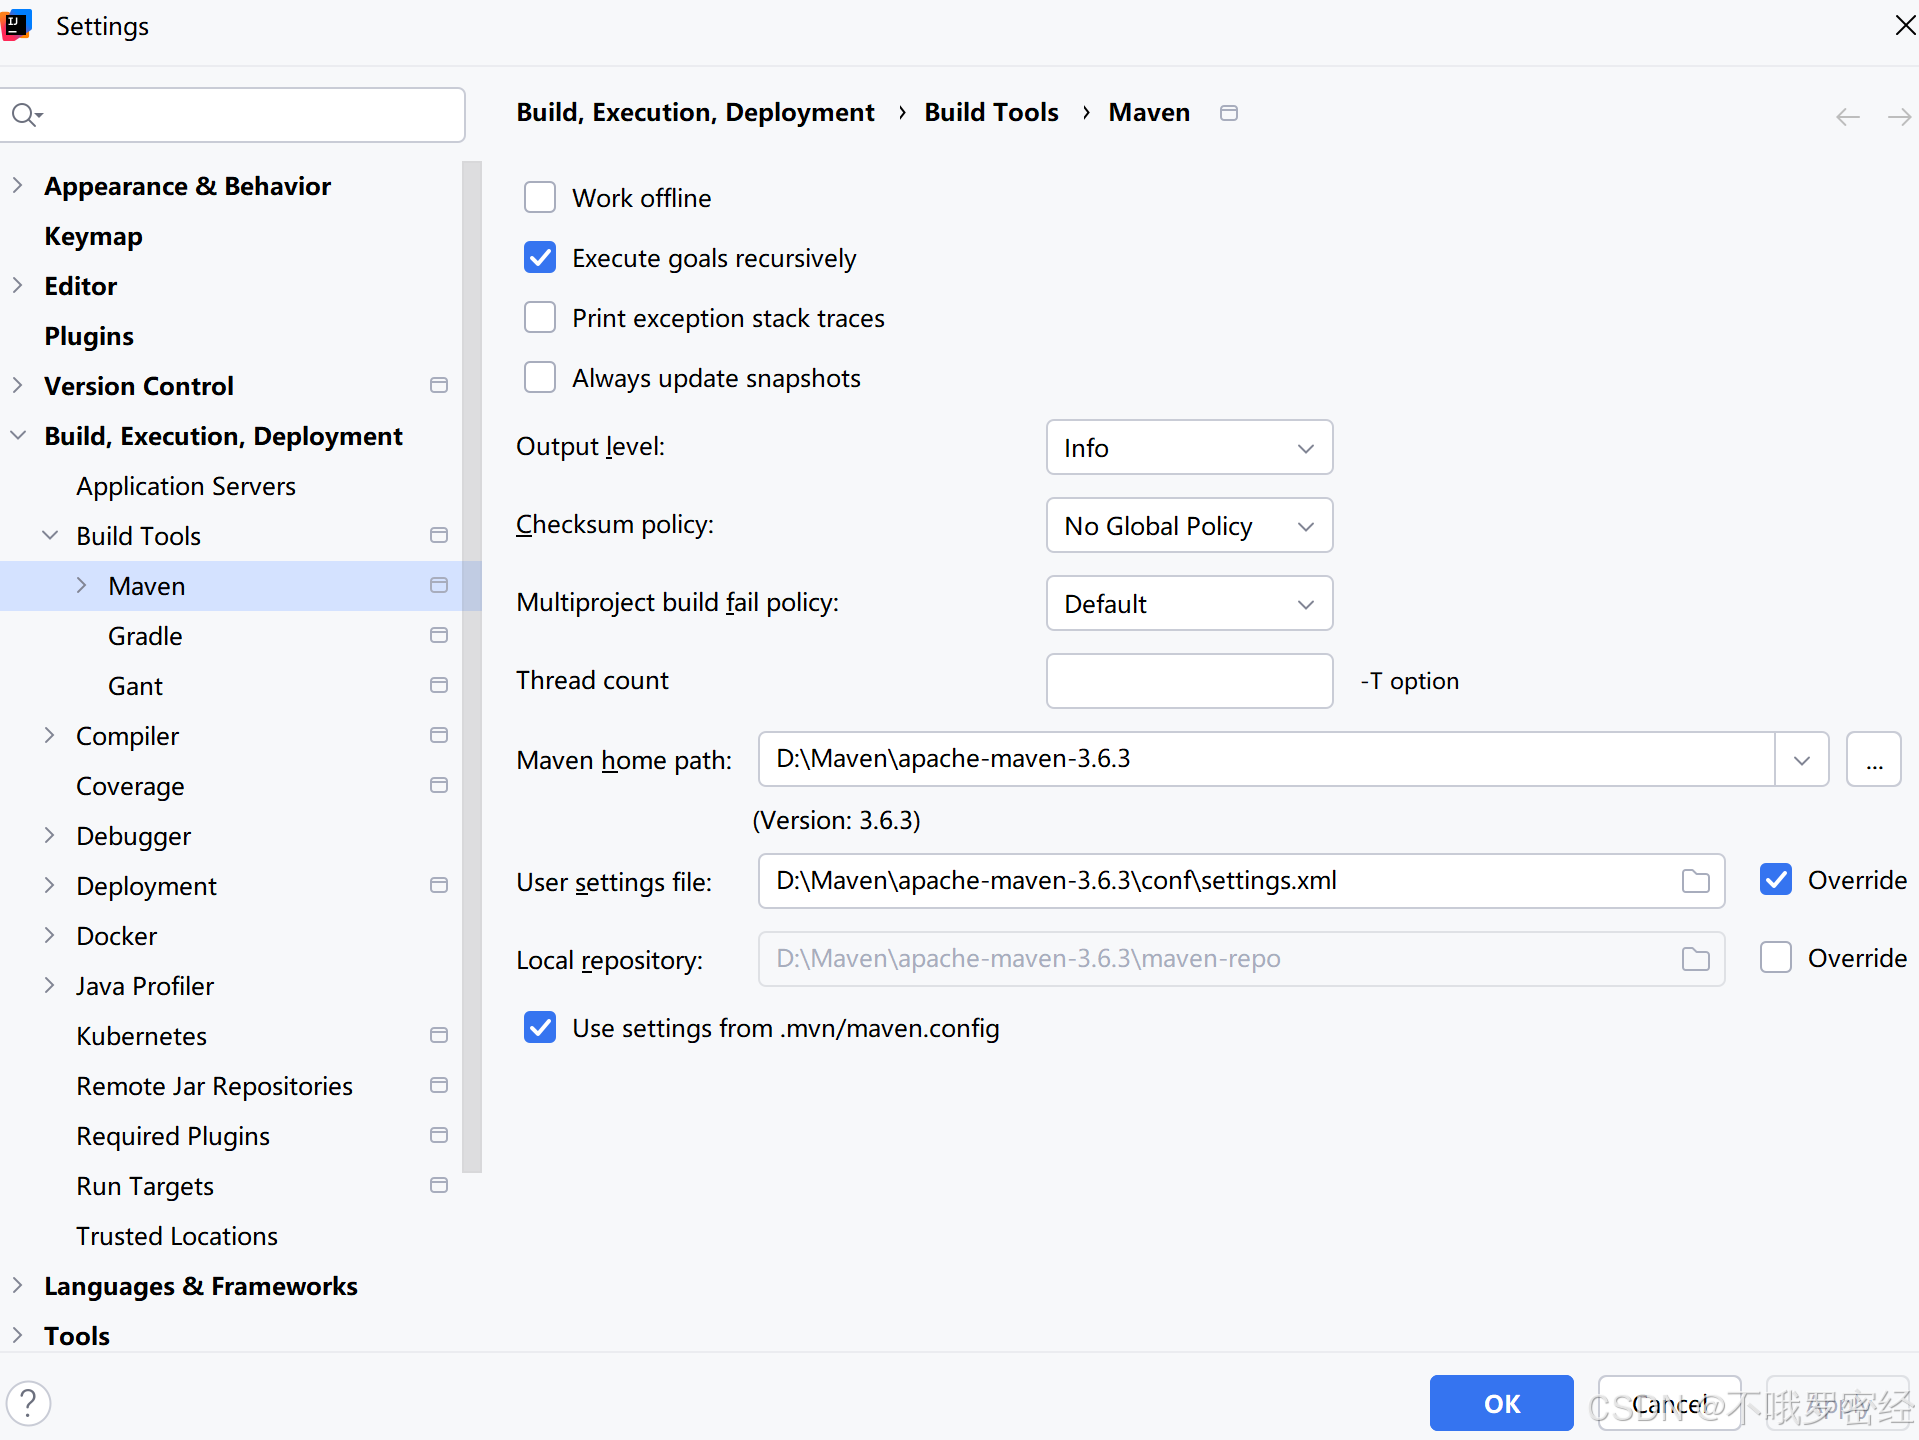Select Gradle under Build Tools
This screenshot has height=1440, width=1919.
tap(145, 636)
